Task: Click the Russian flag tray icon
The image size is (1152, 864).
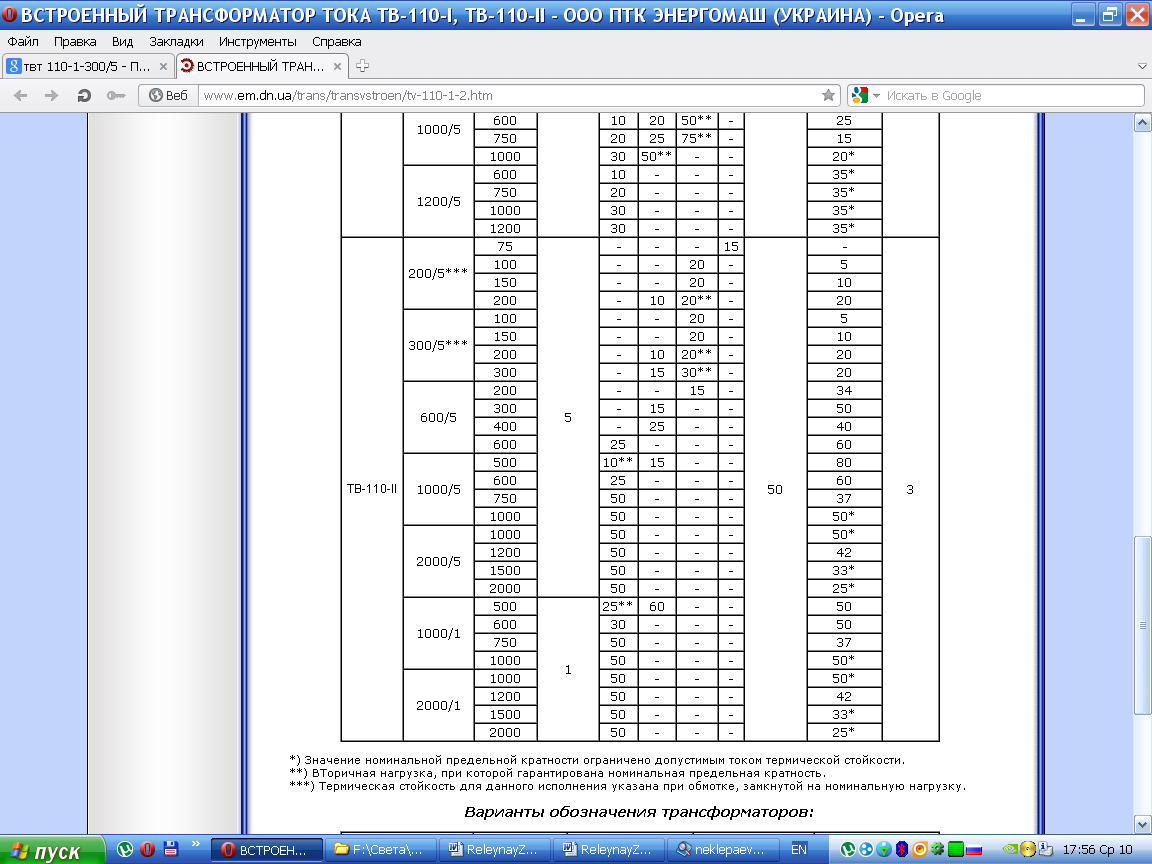Action: (x=974, y=851)
